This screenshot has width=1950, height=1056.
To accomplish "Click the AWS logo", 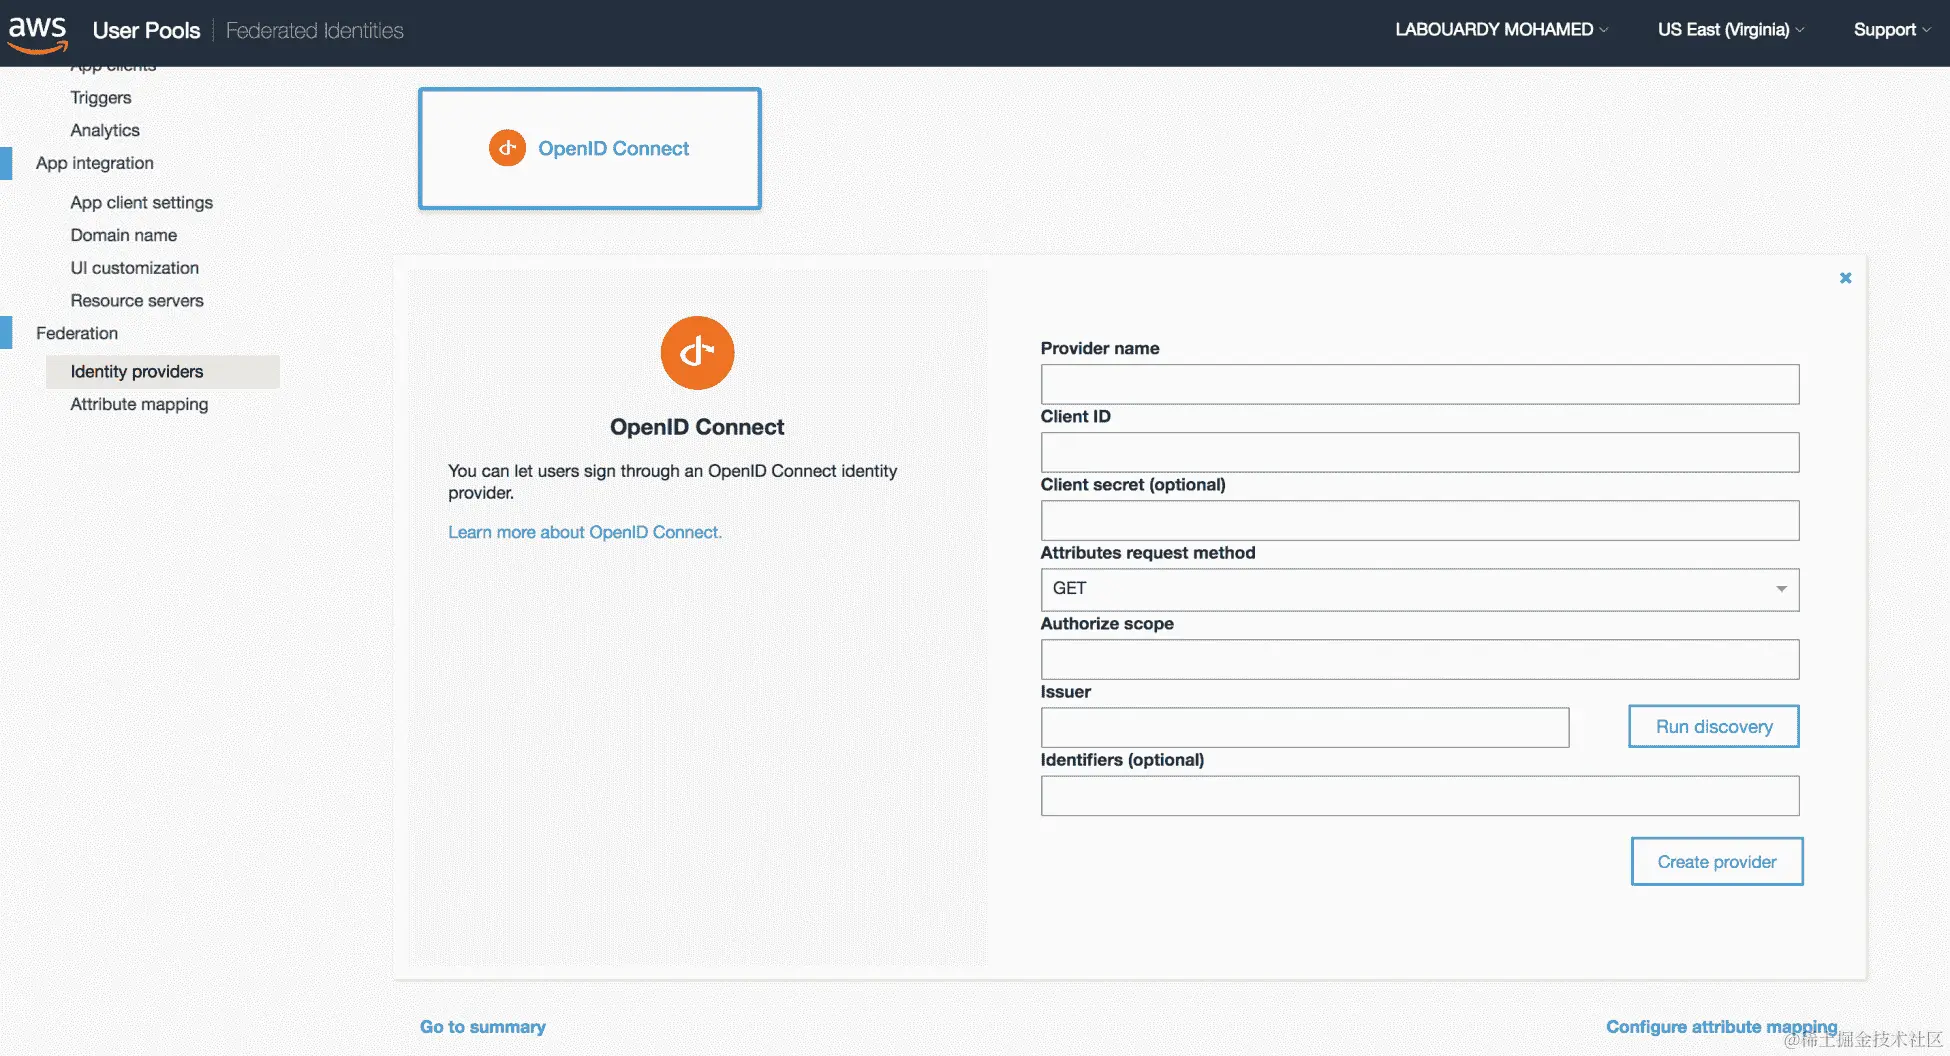I will 38,33.
